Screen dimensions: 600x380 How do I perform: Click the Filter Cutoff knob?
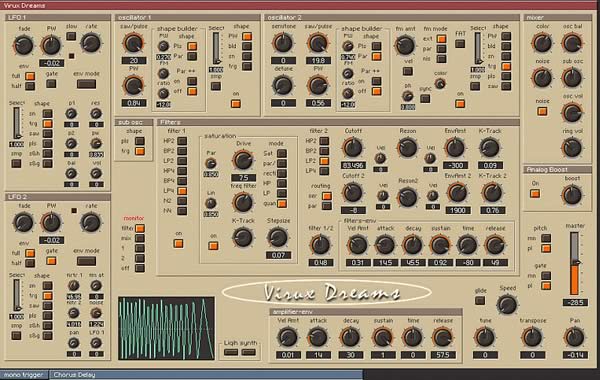click(352, 148)
